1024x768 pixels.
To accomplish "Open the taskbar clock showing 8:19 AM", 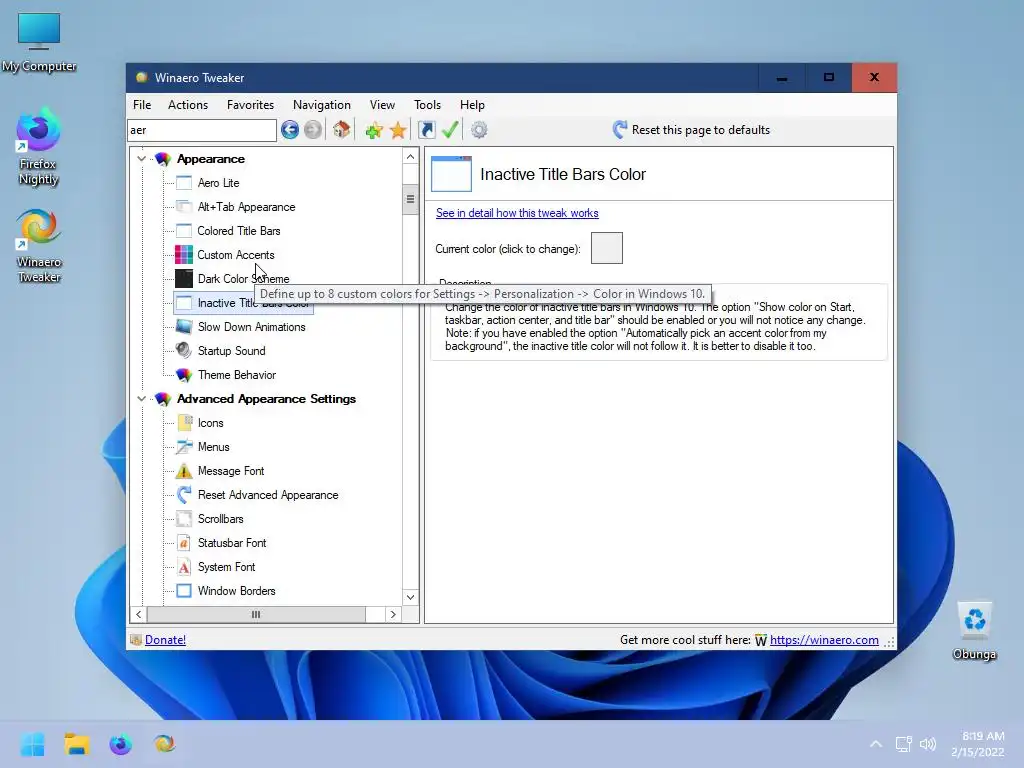I will (x=978, y=744).
